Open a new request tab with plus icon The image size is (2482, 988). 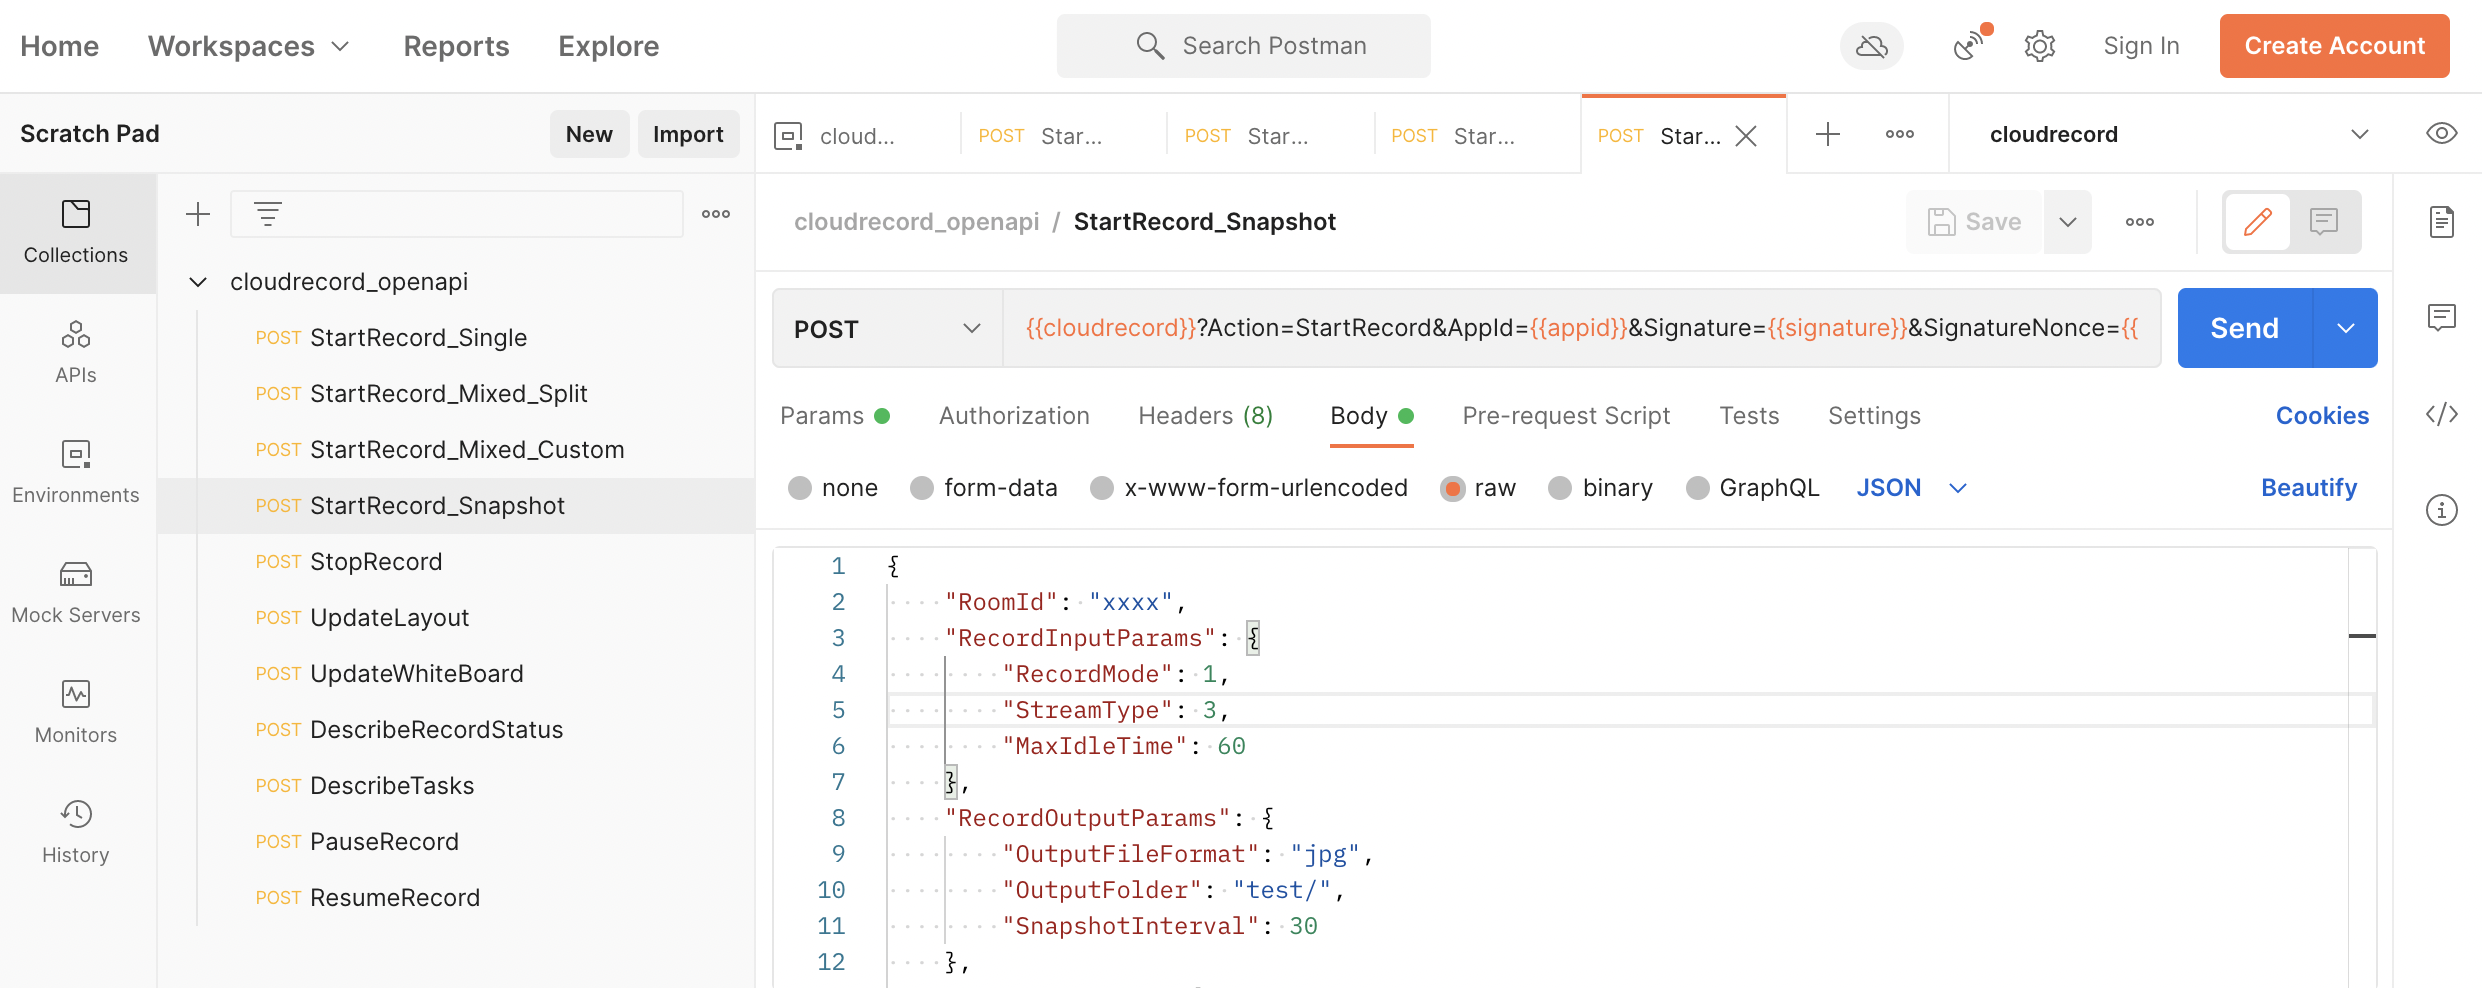[1827, 134]
